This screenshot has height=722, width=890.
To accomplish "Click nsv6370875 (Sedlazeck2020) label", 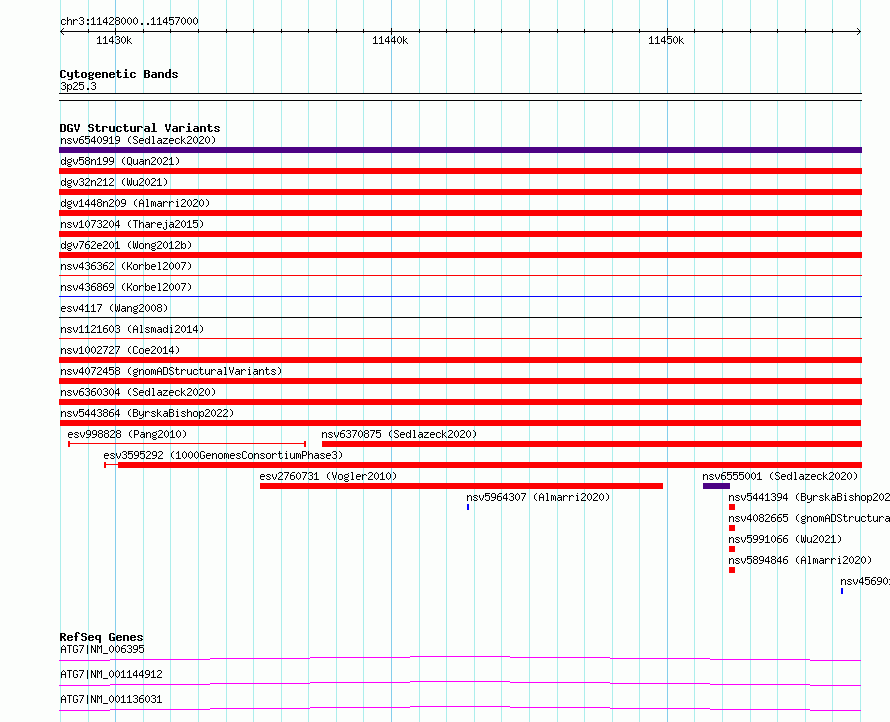I will coord(399,434).
